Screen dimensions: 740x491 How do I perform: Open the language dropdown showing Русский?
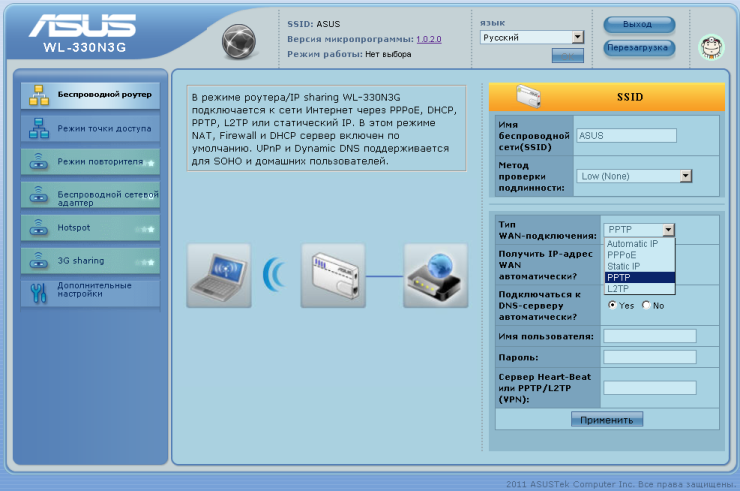point(532,37)
